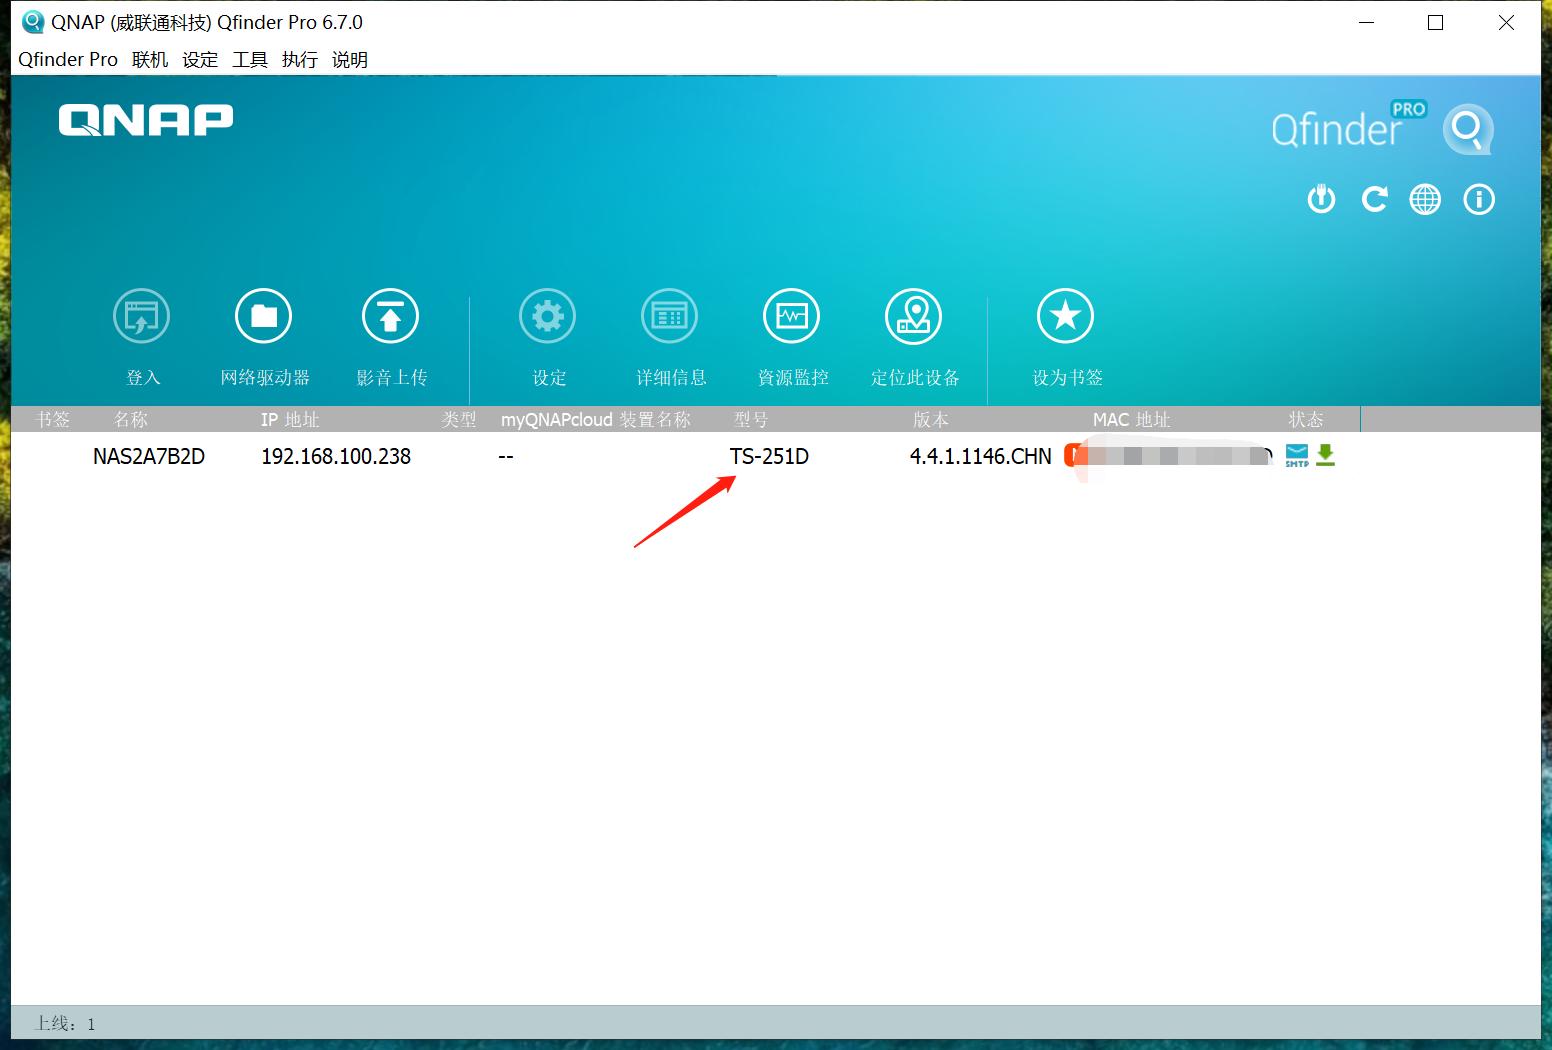The image size is (1552, 1050).
Task: Click the SMTP mail status icon
Action: click(x=1297, y=455)
